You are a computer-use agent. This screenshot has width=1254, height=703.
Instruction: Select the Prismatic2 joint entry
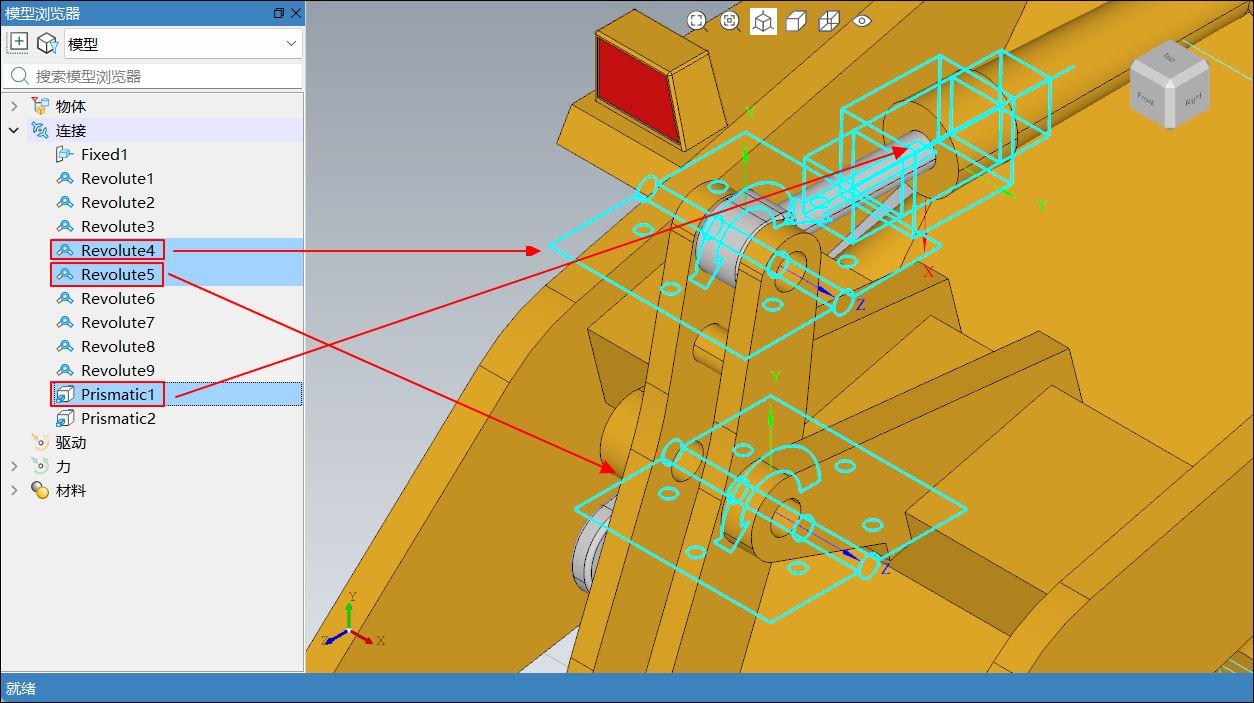click(118, 418)
